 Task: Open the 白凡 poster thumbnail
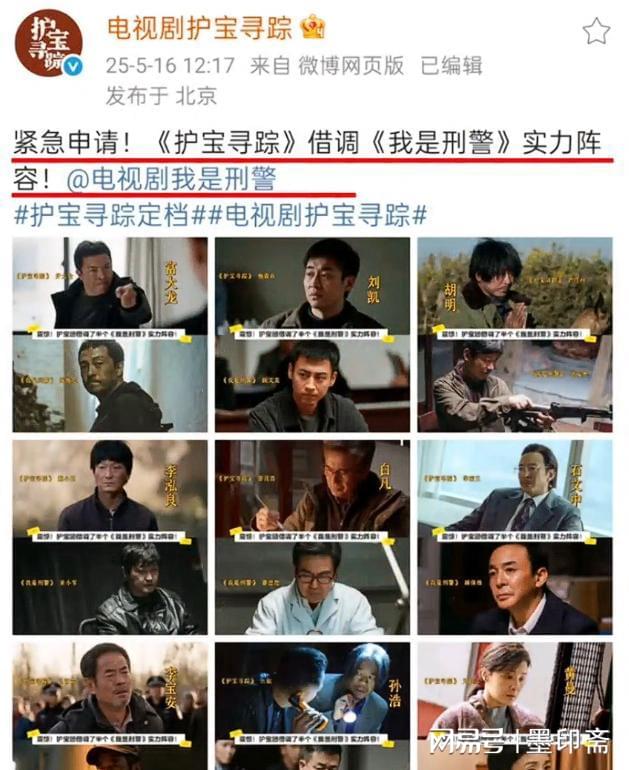312,537
